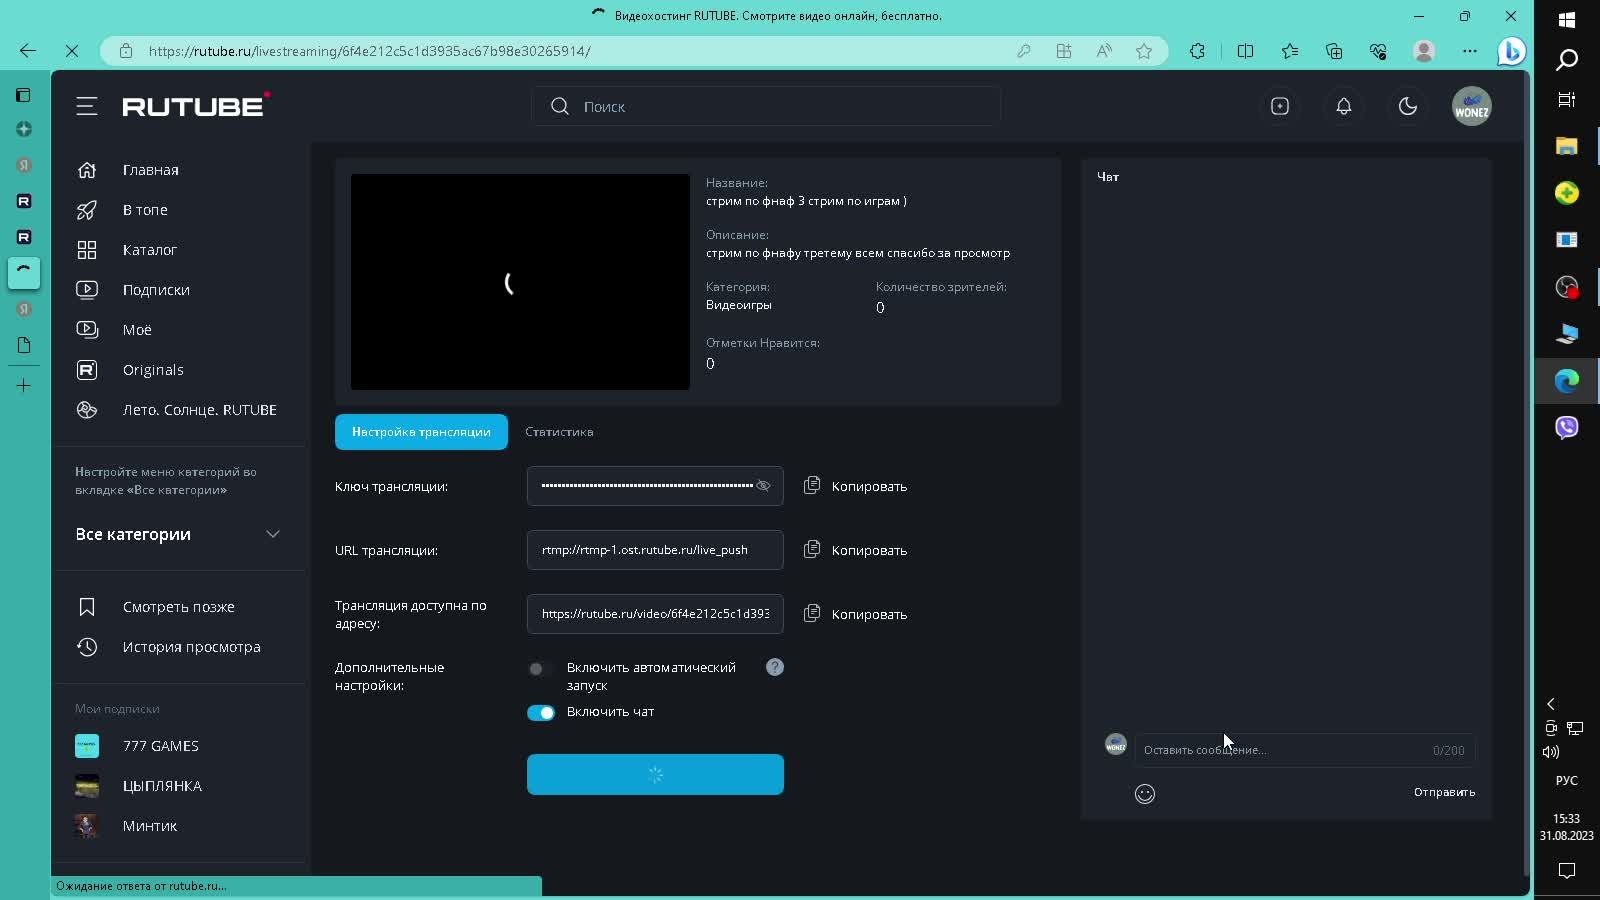Open the WONEZ profile avatar menu
This screenshot has width=1600, height=900.
tap(1472, 106)
